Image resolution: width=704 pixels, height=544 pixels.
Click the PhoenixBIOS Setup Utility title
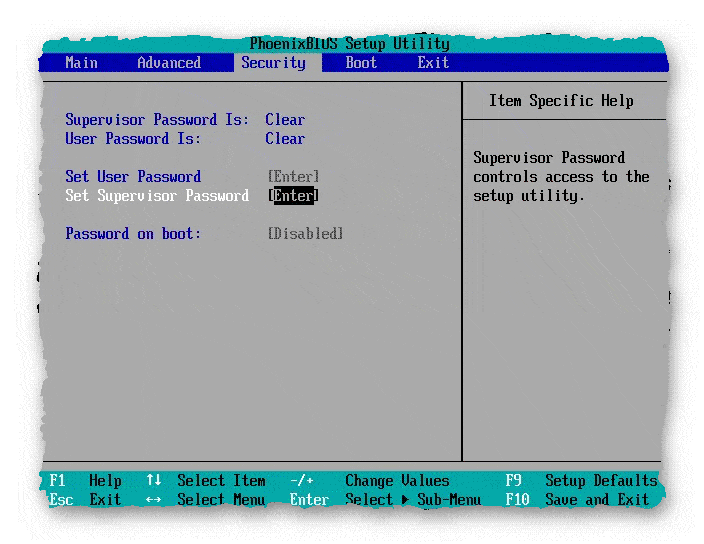point(349,44)
